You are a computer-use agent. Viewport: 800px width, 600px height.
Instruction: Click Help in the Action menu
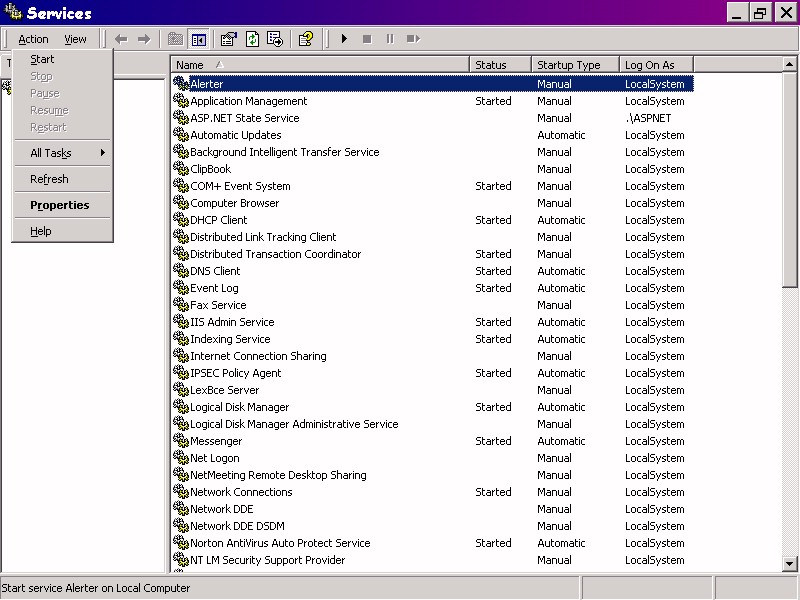[x=41, y=231]
